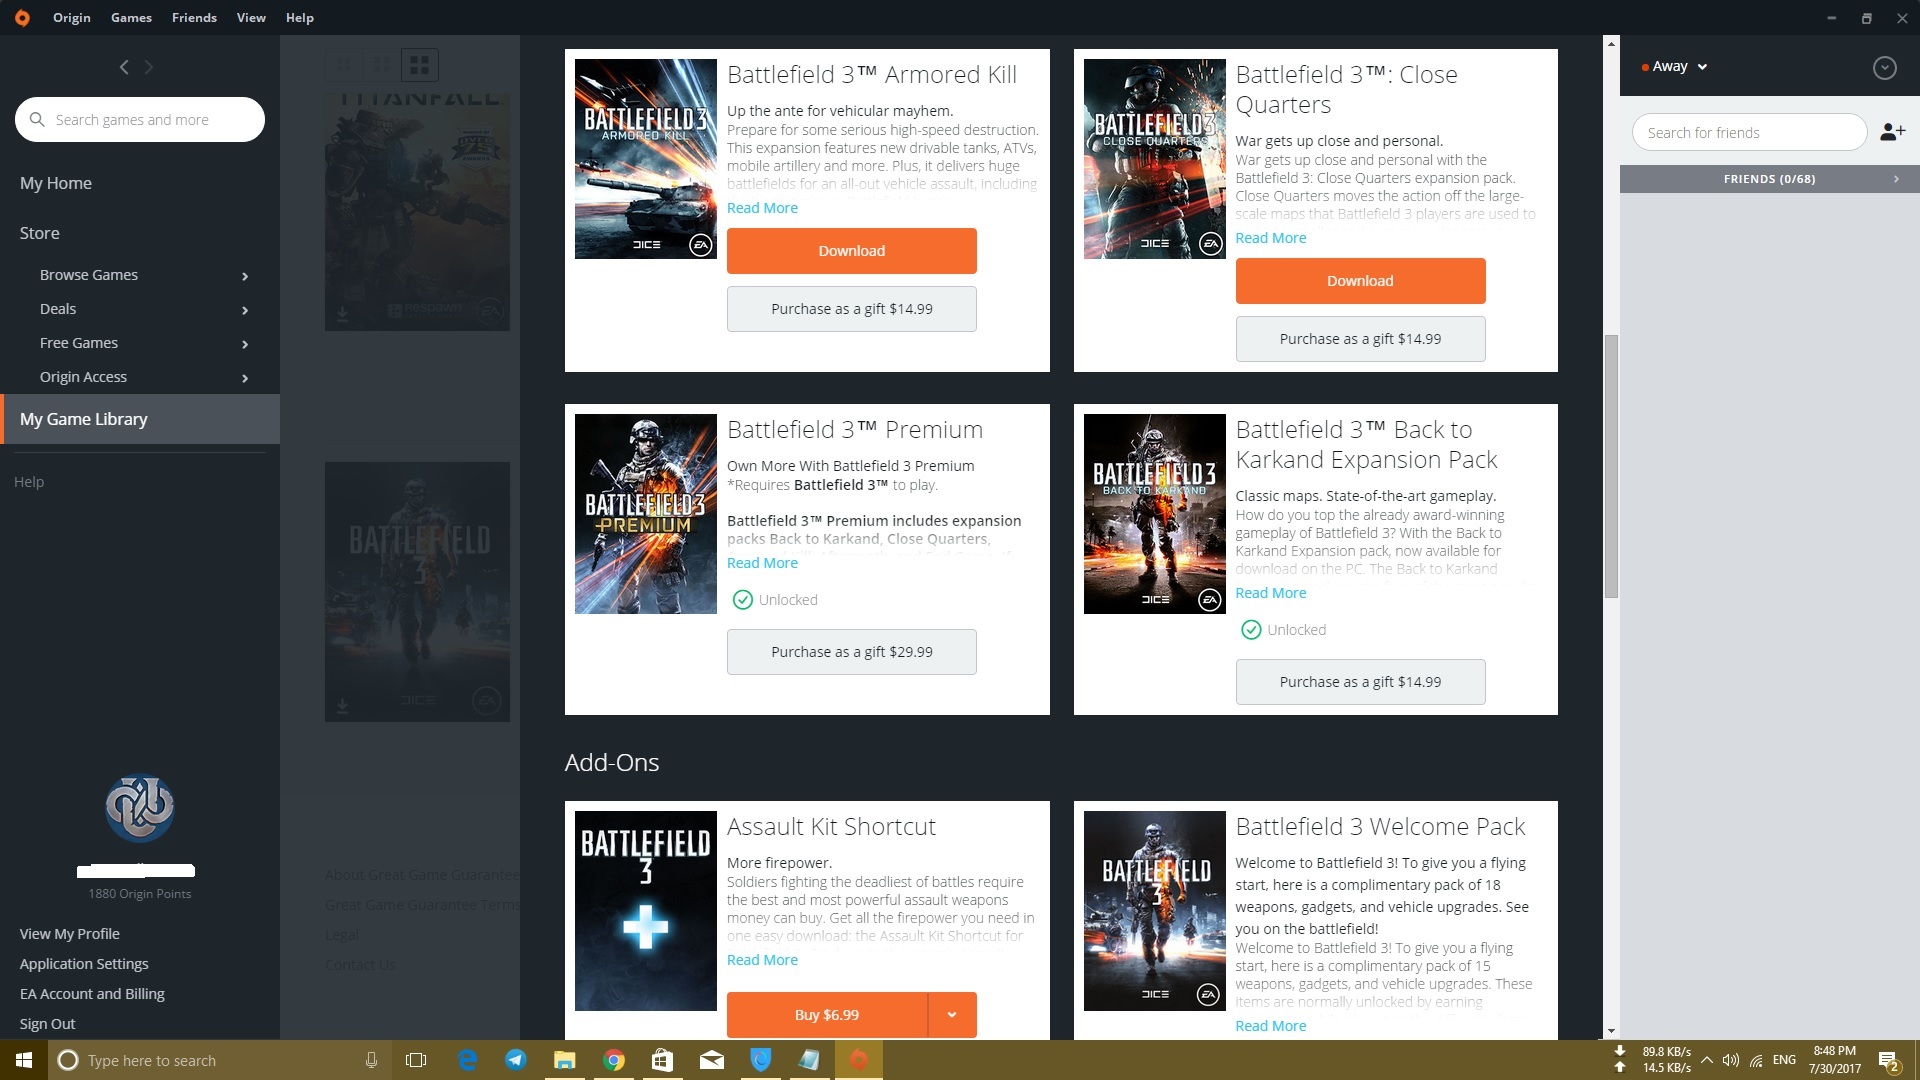Viewport: 1920px width, 1080px height.
Task: Purchase Armored Kill as a gift for $14.99
Action: click(x=852, y=309)
